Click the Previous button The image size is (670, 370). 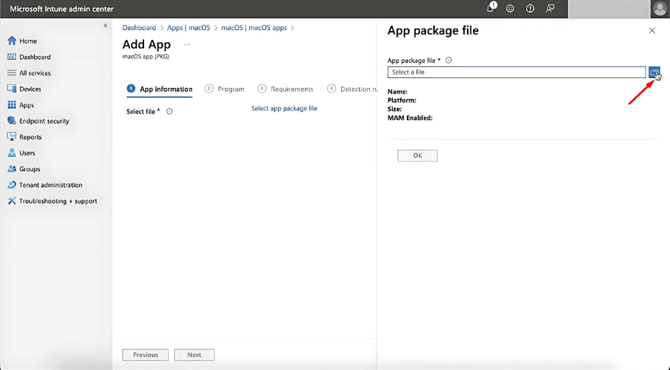(x=145, y=355)
